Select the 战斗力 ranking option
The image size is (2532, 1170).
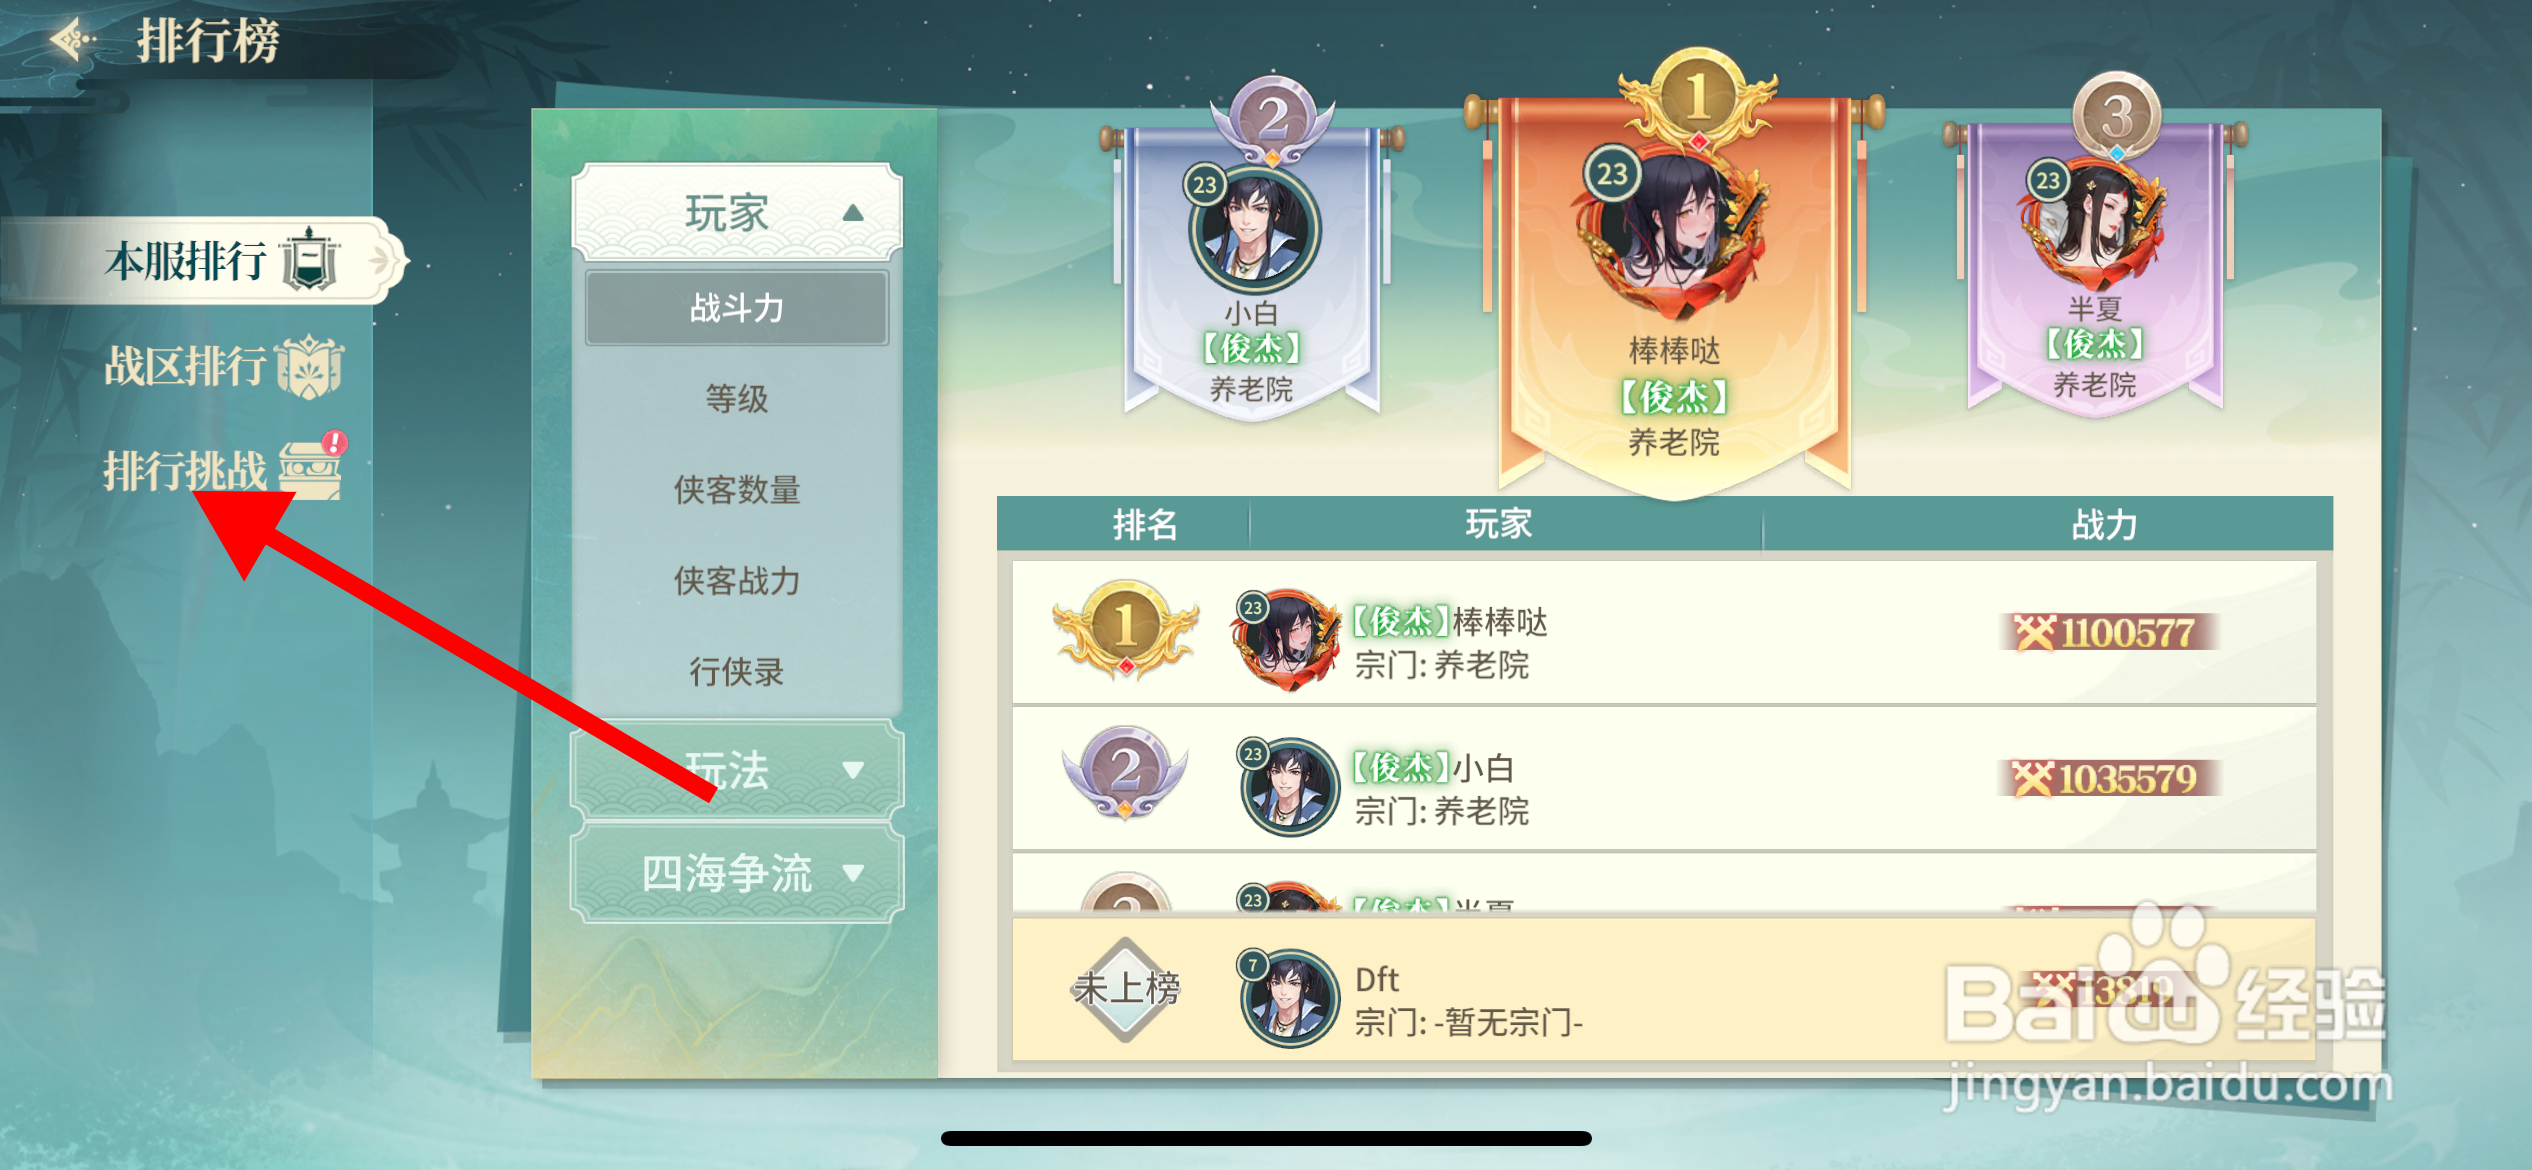point(737,308)
